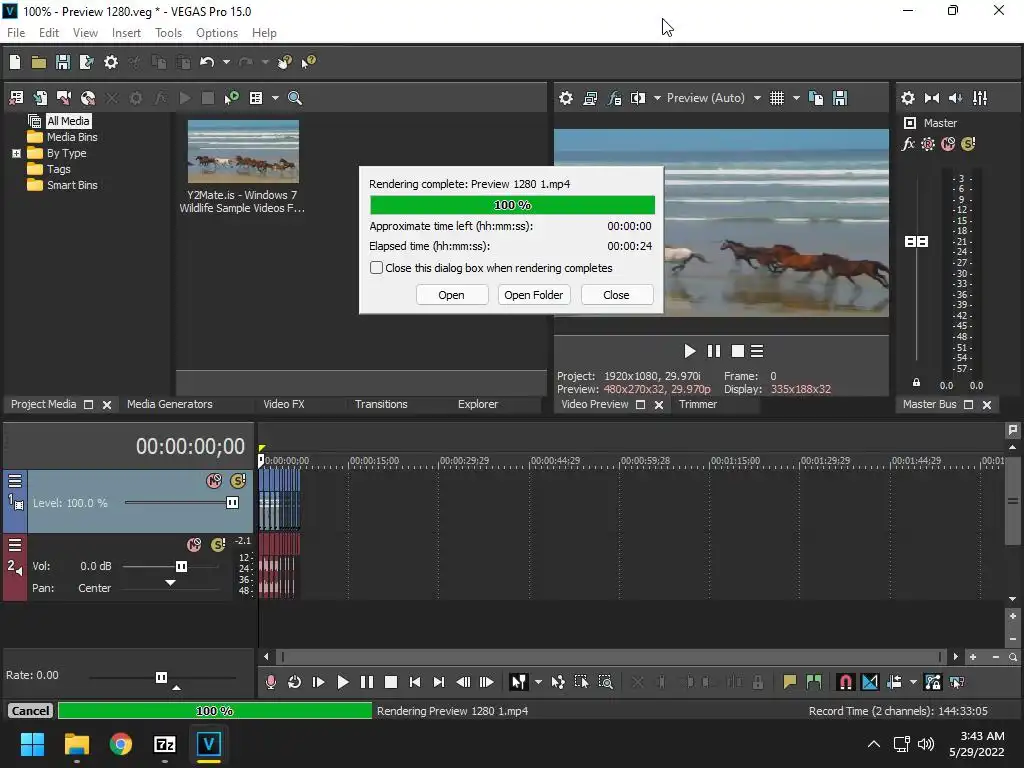This screenshot has width=1024, height=768.
Task: Switch to the Video FX tab
Action: pos(283,404)
